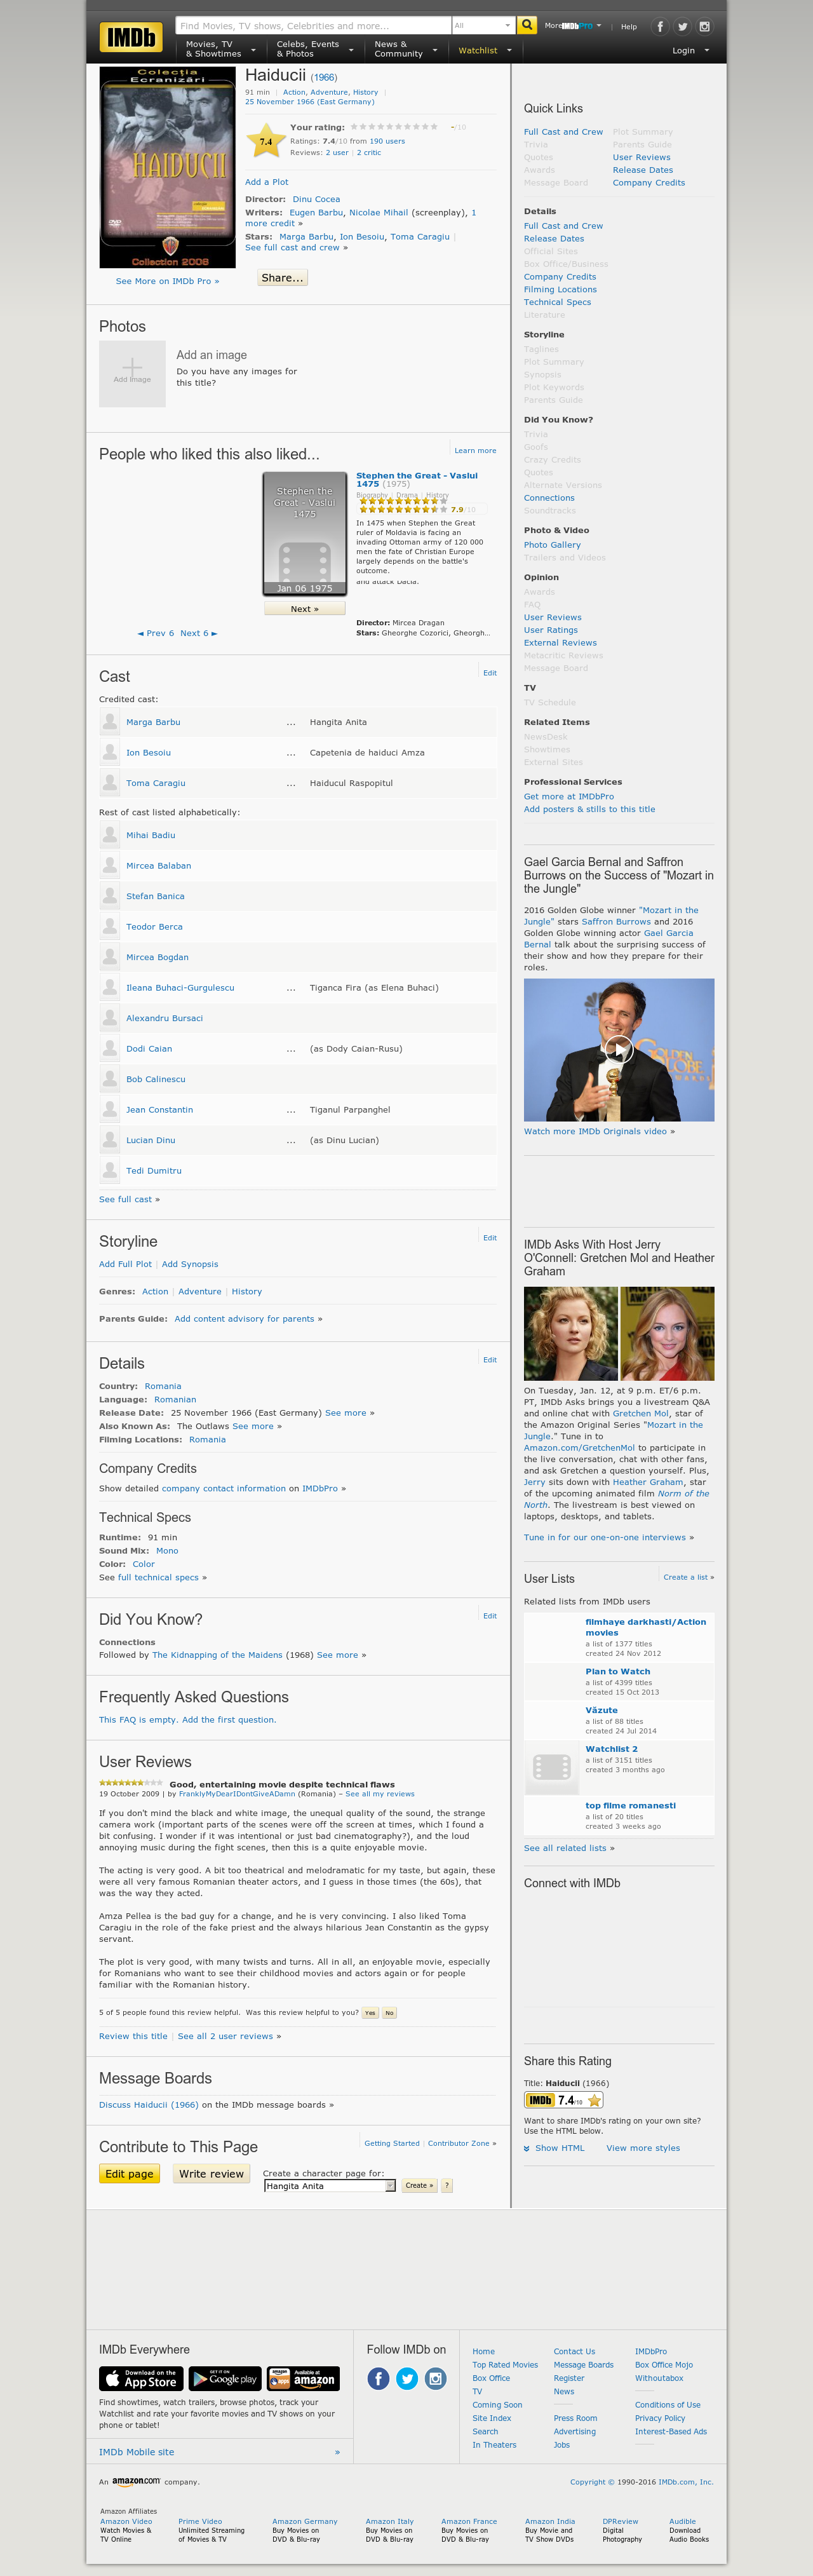Play the Gael Garcia Bernal video
The height and width of the screenshot is (2576, 813).
coord(619,1049)
